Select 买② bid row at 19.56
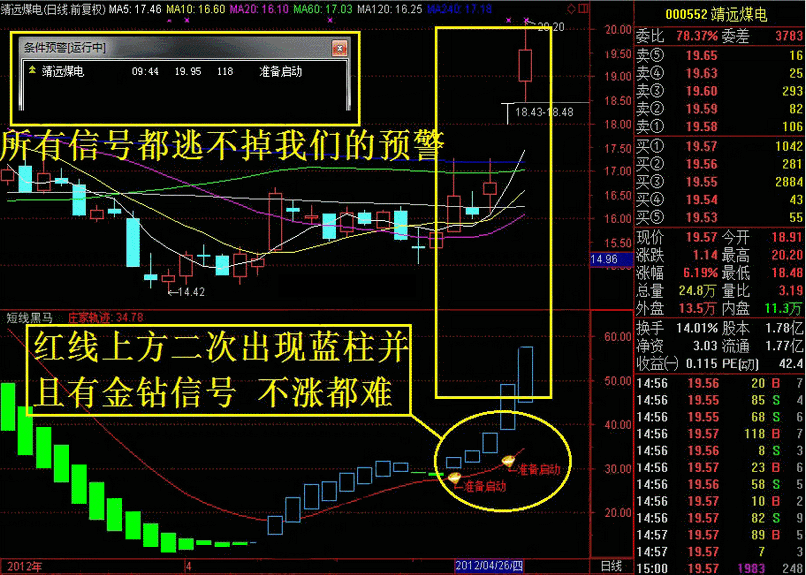The height and width of the screenshot is (575, 806). 720,164
